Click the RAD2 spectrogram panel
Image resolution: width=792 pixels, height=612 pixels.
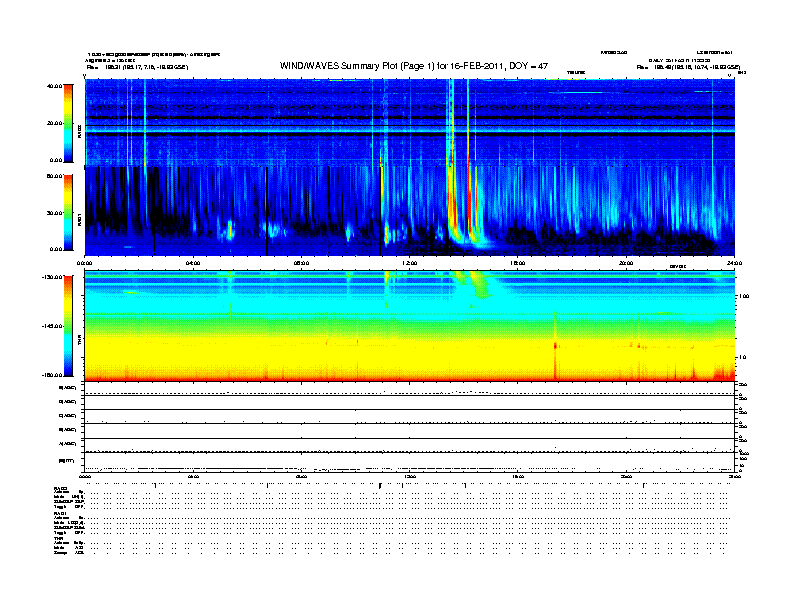click(x=410, y=122)
